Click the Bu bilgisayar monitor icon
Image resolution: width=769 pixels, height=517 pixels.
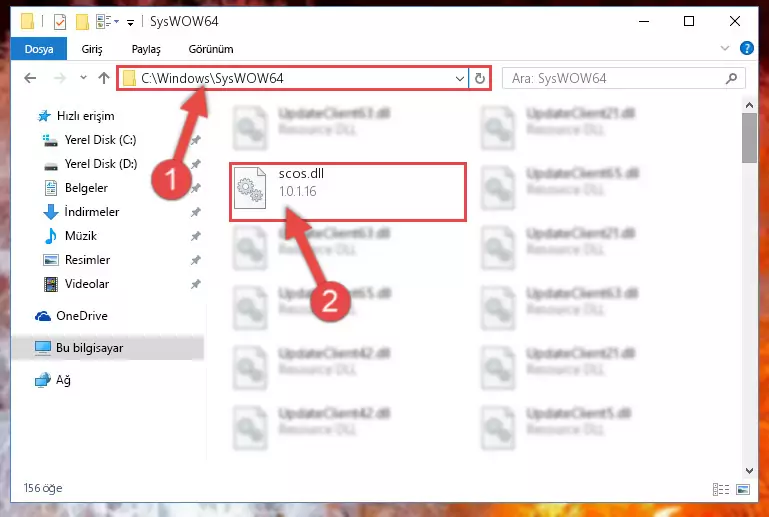pos(43,348)
